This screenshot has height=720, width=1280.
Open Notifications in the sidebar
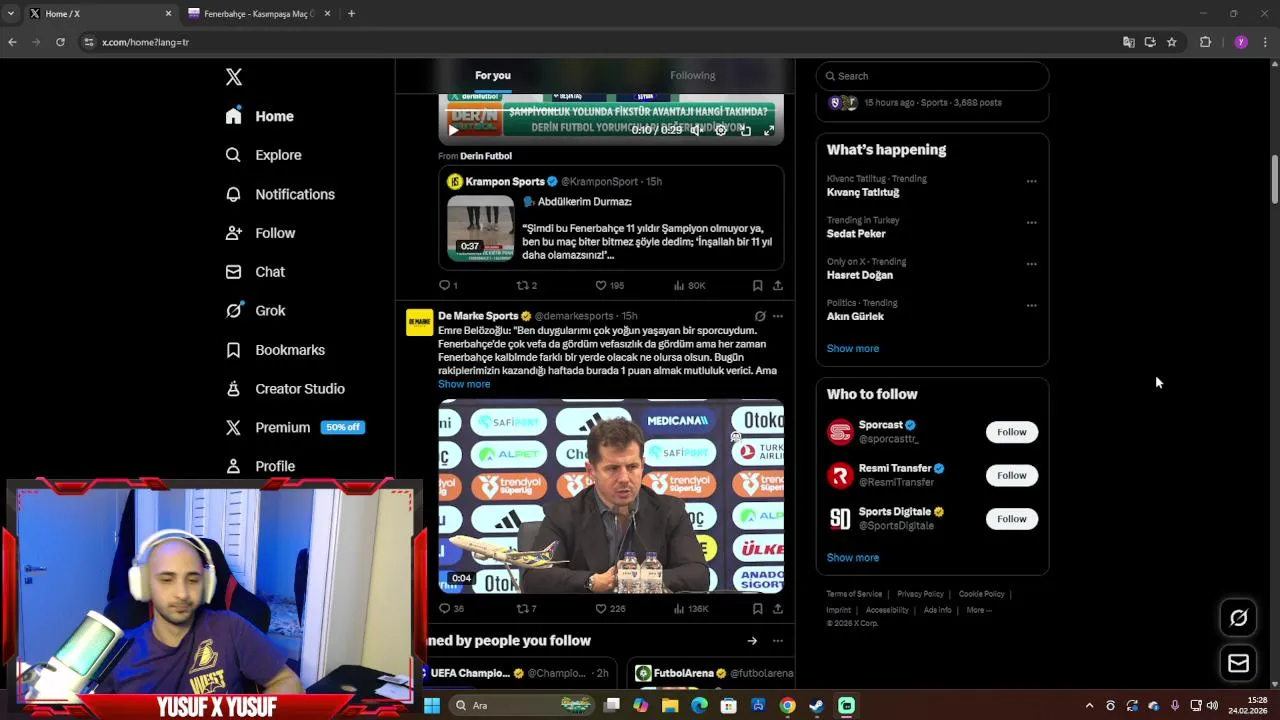tap(279, 194)
